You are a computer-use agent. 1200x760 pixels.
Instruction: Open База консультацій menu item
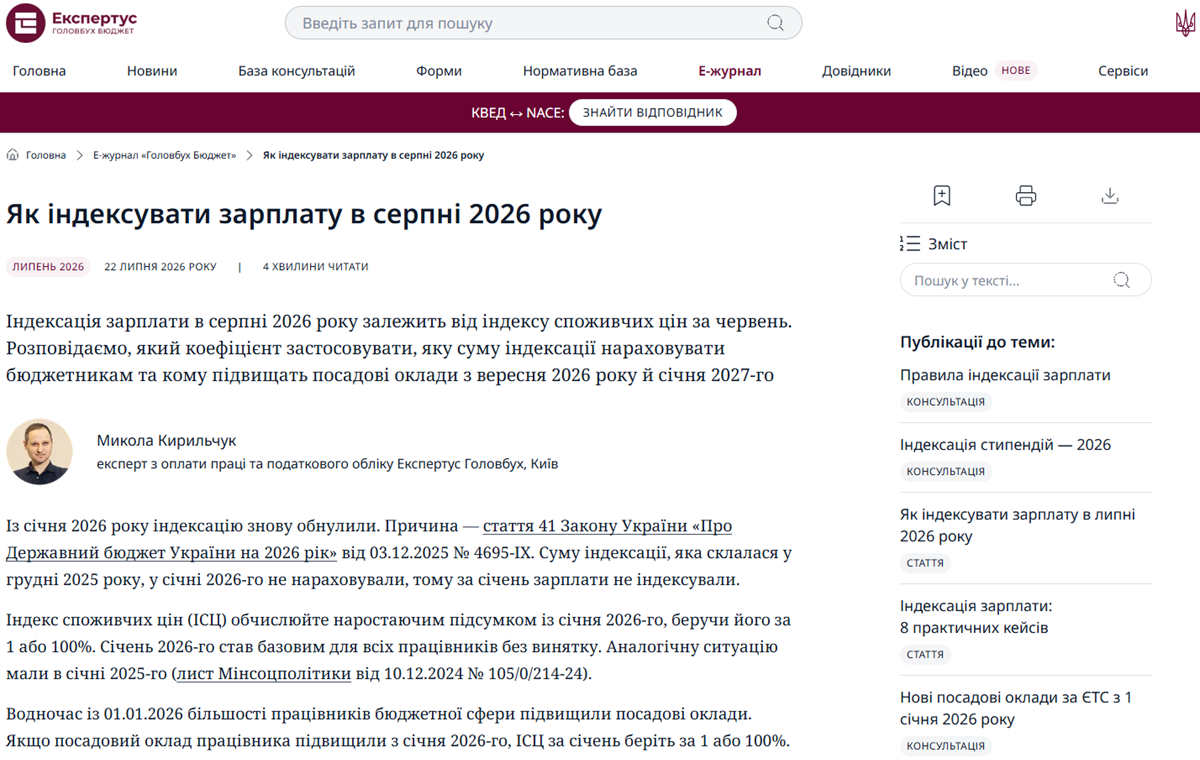[297, 71]
